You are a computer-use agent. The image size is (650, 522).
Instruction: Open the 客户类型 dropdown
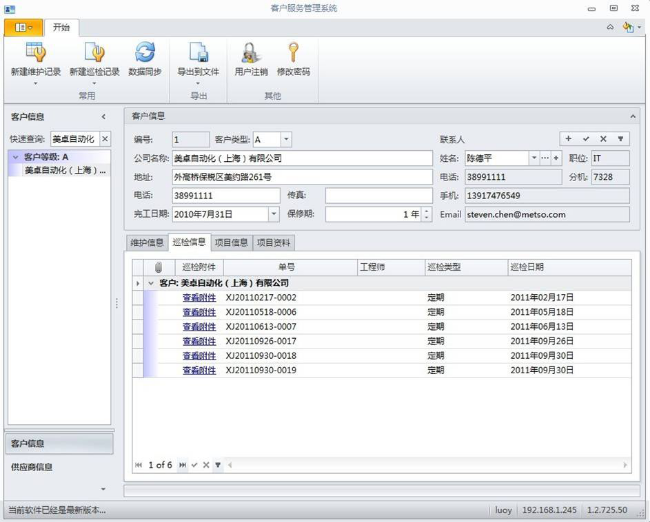(286, 139)
